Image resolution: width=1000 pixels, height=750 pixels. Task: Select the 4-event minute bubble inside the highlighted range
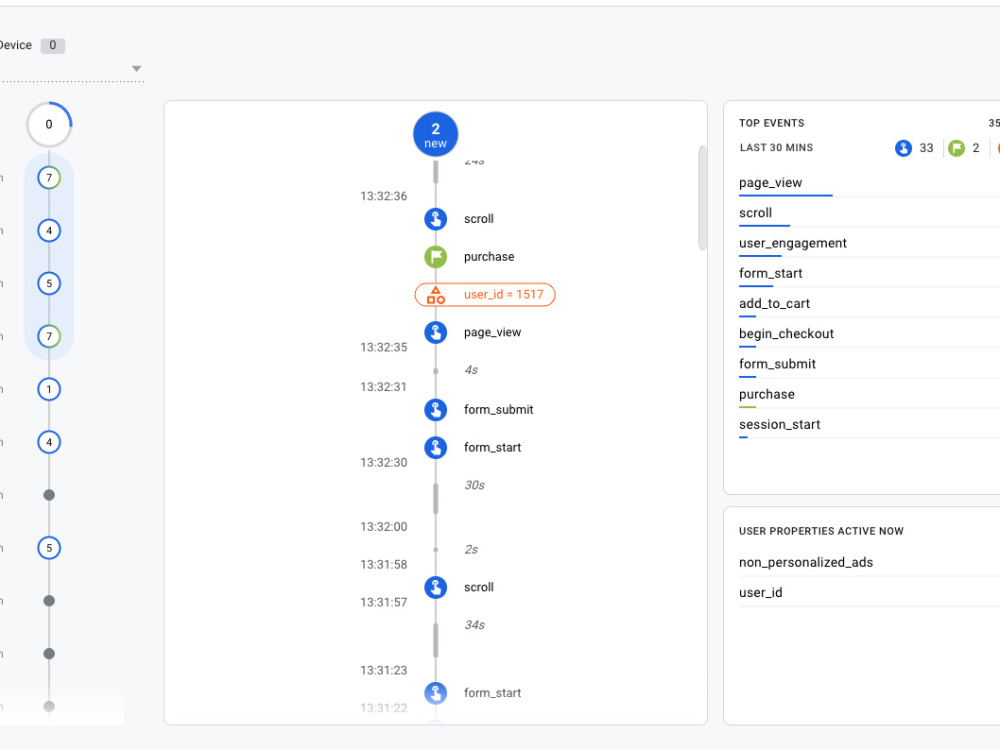click(x=49, y=231)
